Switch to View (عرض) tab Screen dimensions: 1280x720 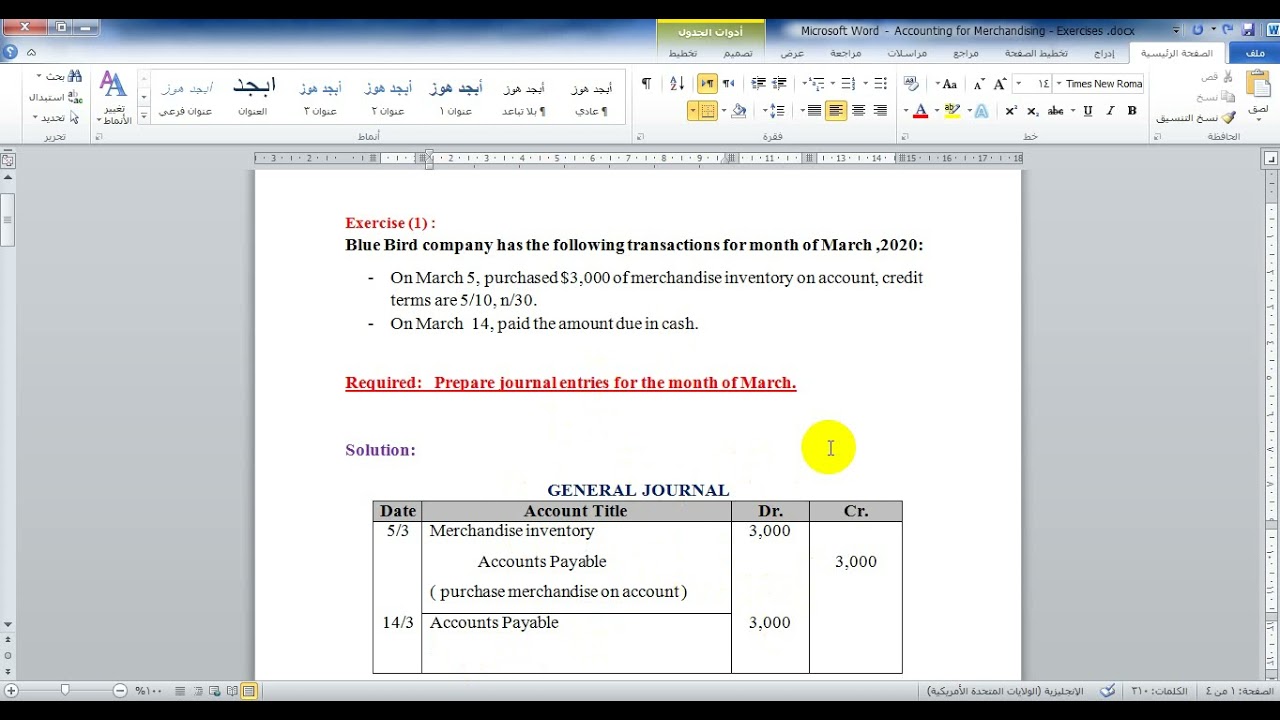point(792,53)
